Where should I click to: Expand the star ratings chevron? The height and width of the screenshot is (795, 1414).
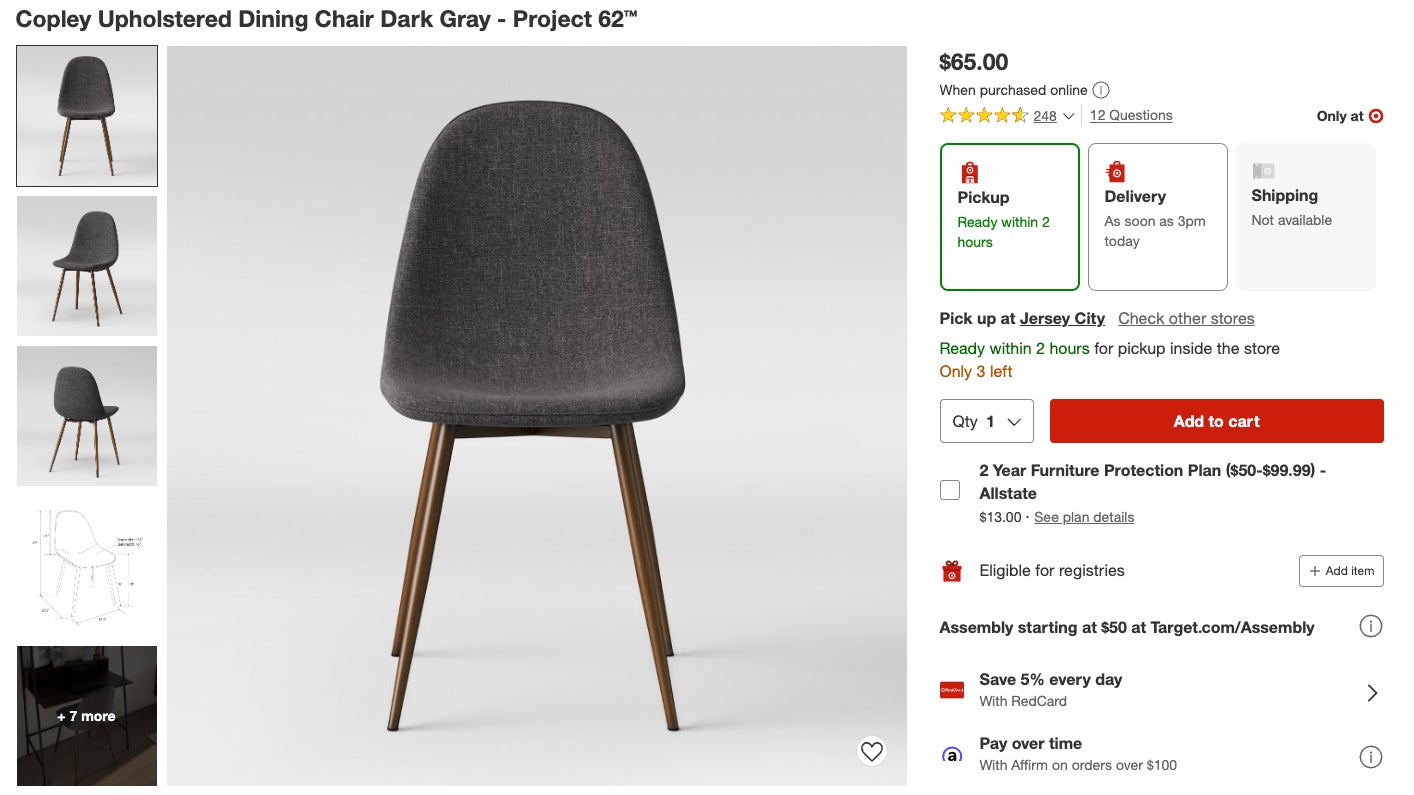pos(1069,116)
